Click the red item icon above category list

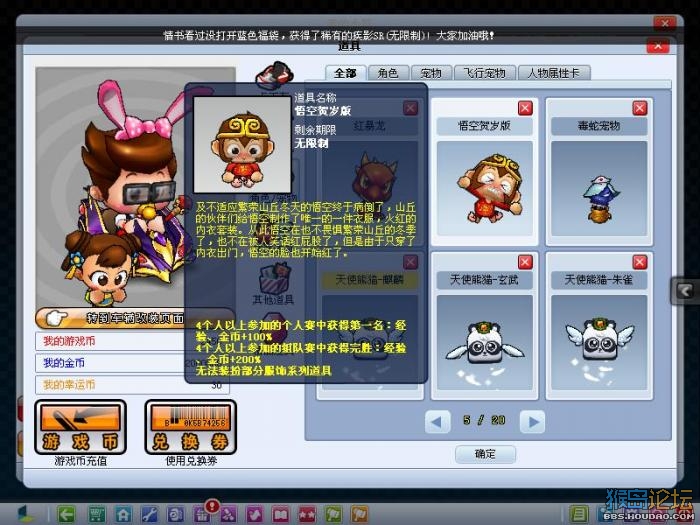tap(274, 74)
